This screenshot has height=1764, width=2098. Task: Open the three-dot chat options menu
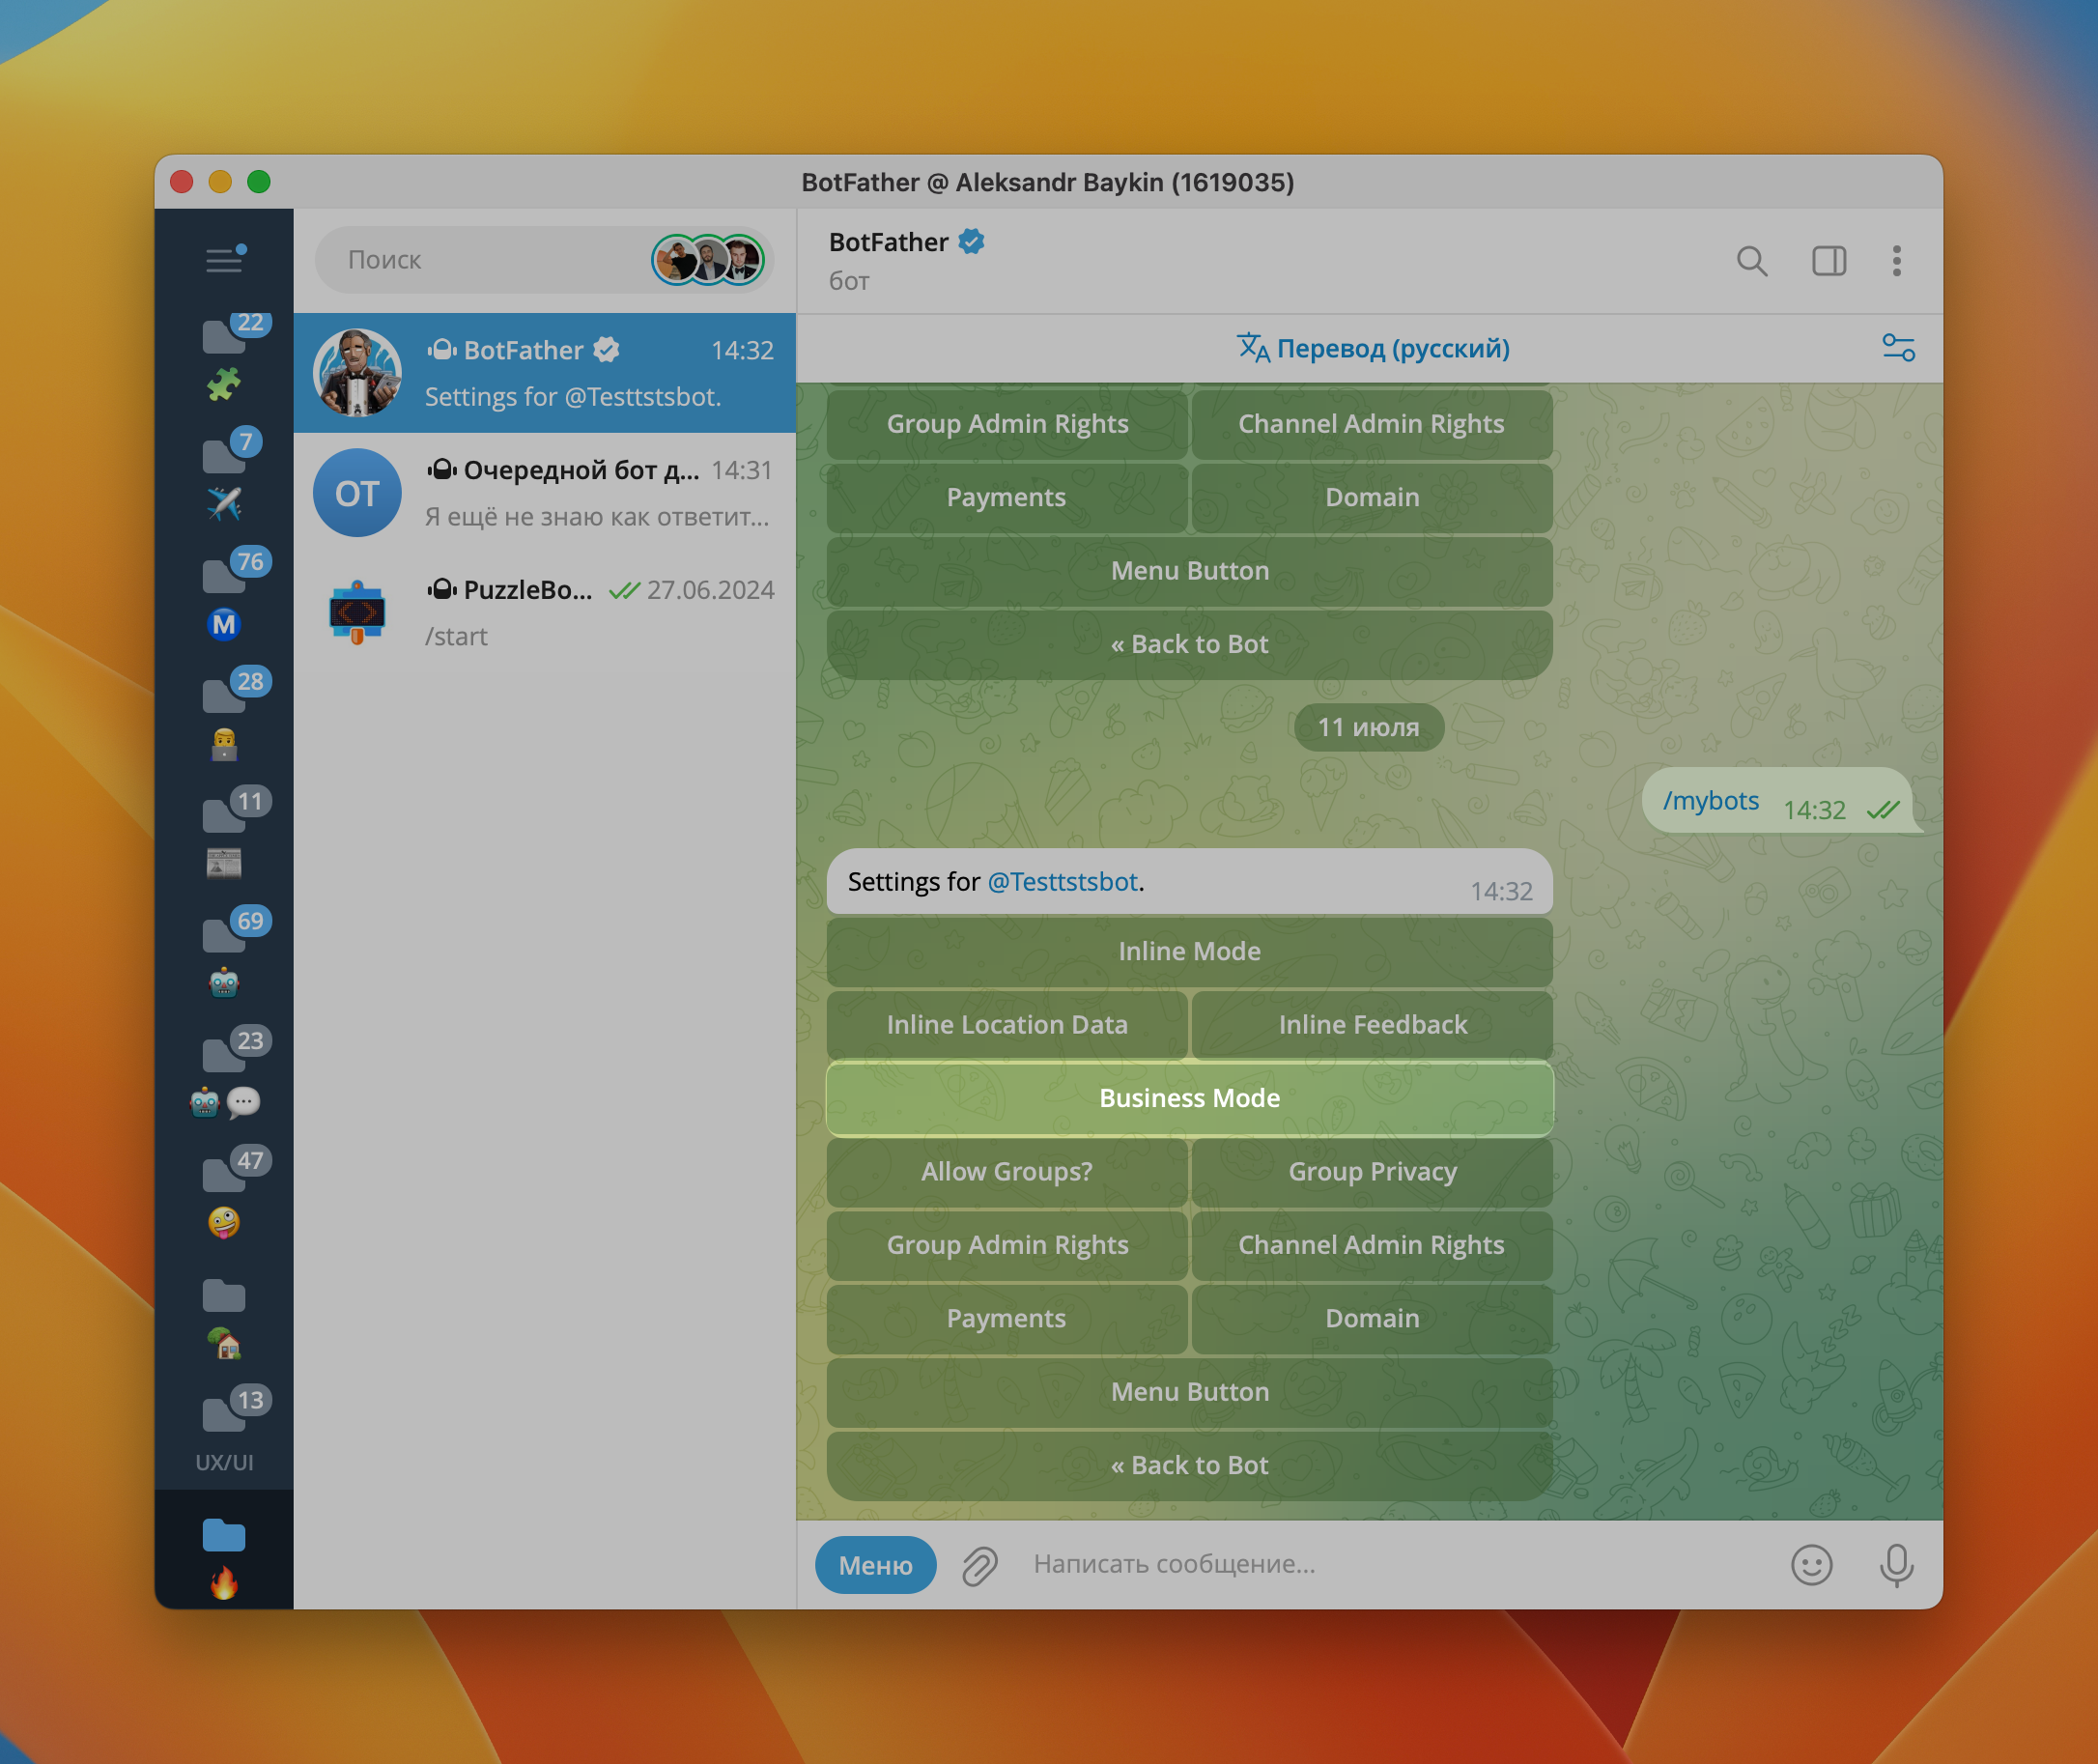[1897, 261]
